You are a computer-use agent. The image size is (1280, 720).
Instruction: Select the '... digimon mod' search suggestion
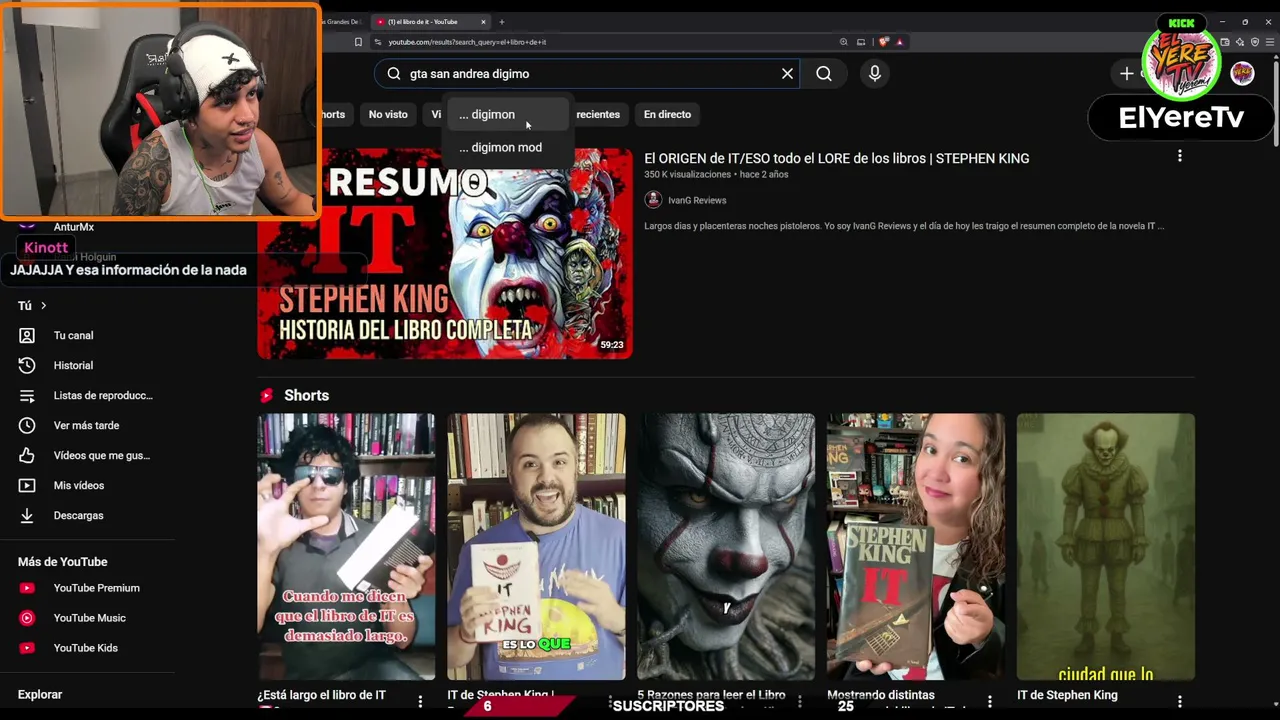point(510,148)
